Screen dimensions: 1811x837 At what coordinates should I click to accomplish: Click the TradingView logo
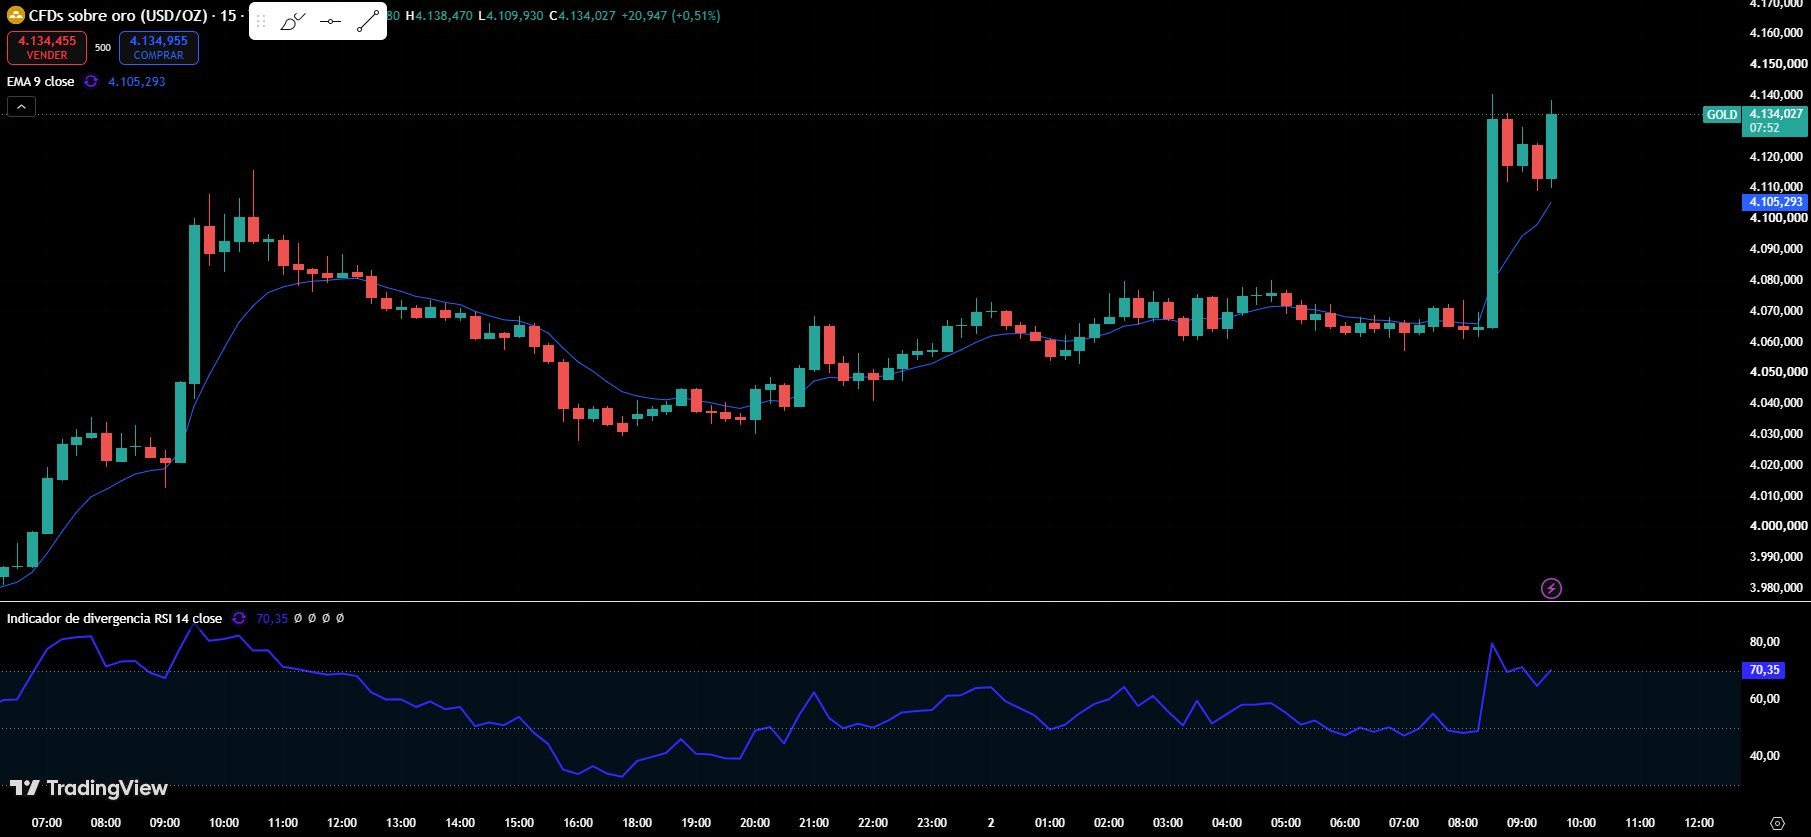pos(89,788)
